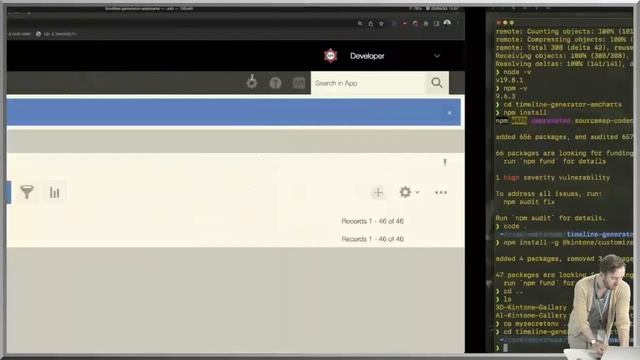Click lower 'Records 1 - 46 of 46' text
The width and height of the screenshot is (640, 360).
coord(372,239)
